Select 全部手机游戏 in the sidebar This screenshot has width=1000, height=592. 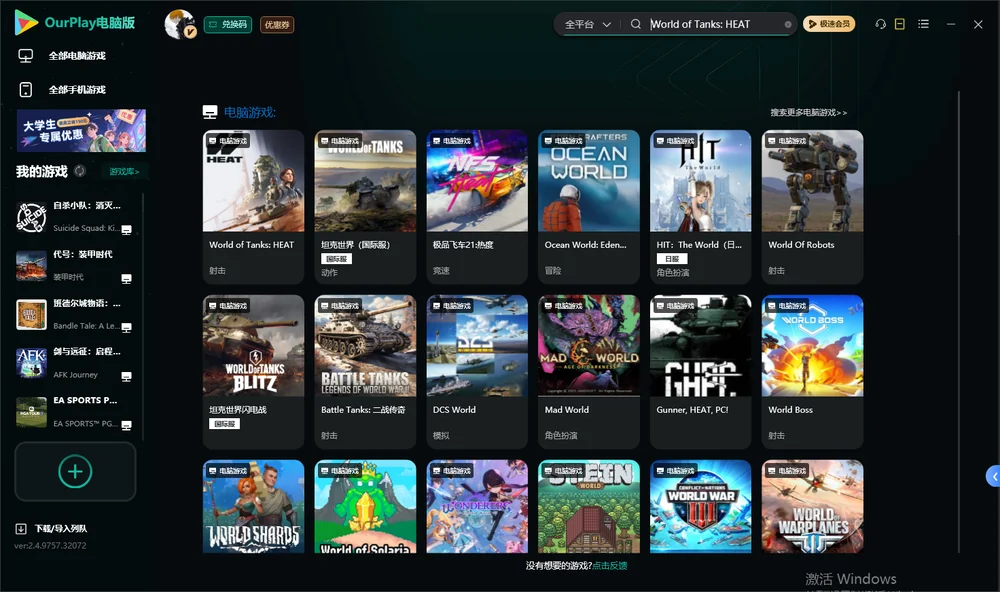(76, 90)
